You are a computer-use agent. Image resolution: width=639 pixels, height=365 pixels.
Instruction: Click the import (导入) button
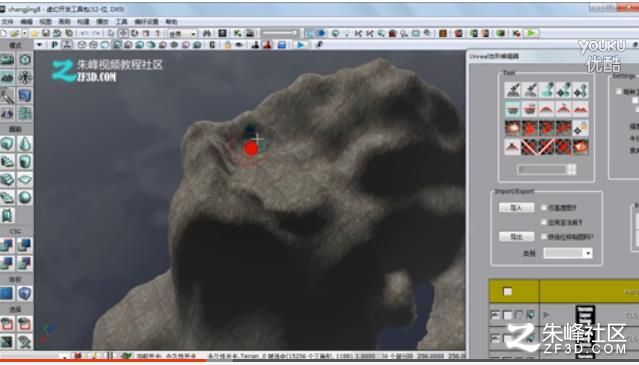pos(516,208)
